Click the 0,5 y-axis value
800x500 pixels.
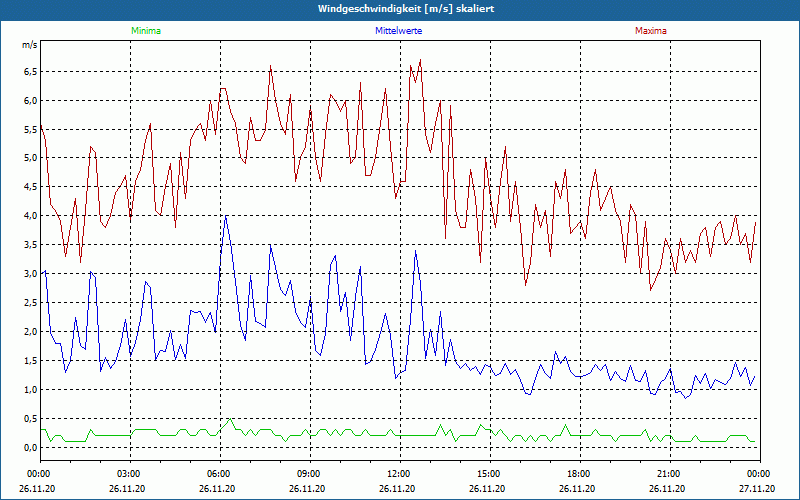(31, 419)
